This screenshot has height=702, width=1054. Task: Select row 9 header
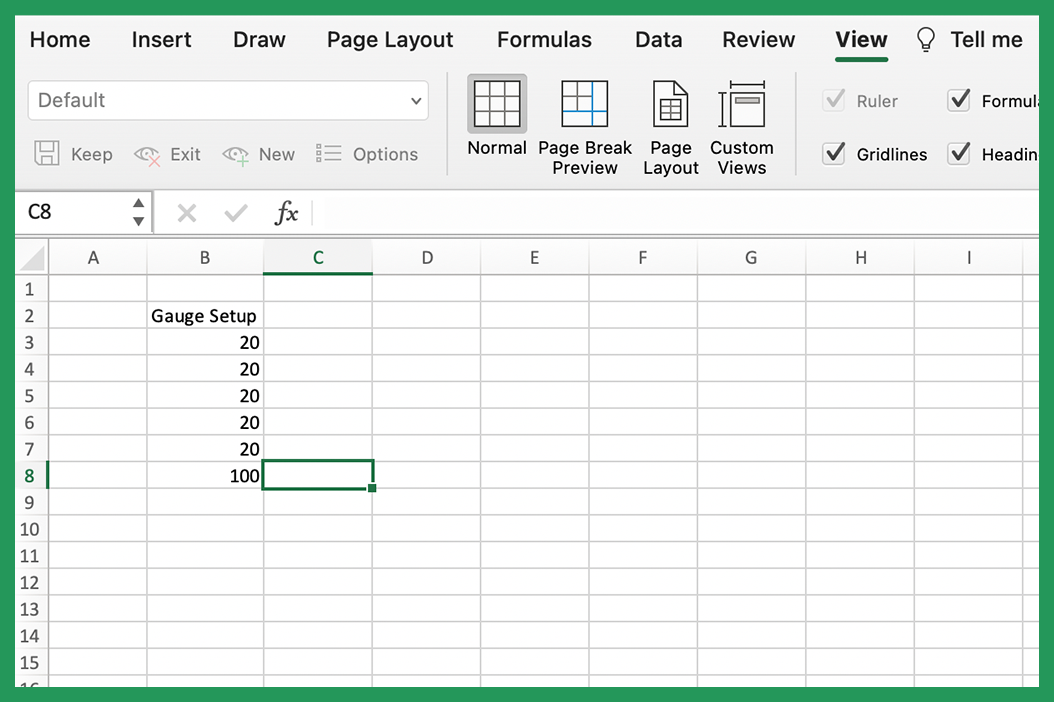click(30, 502)
